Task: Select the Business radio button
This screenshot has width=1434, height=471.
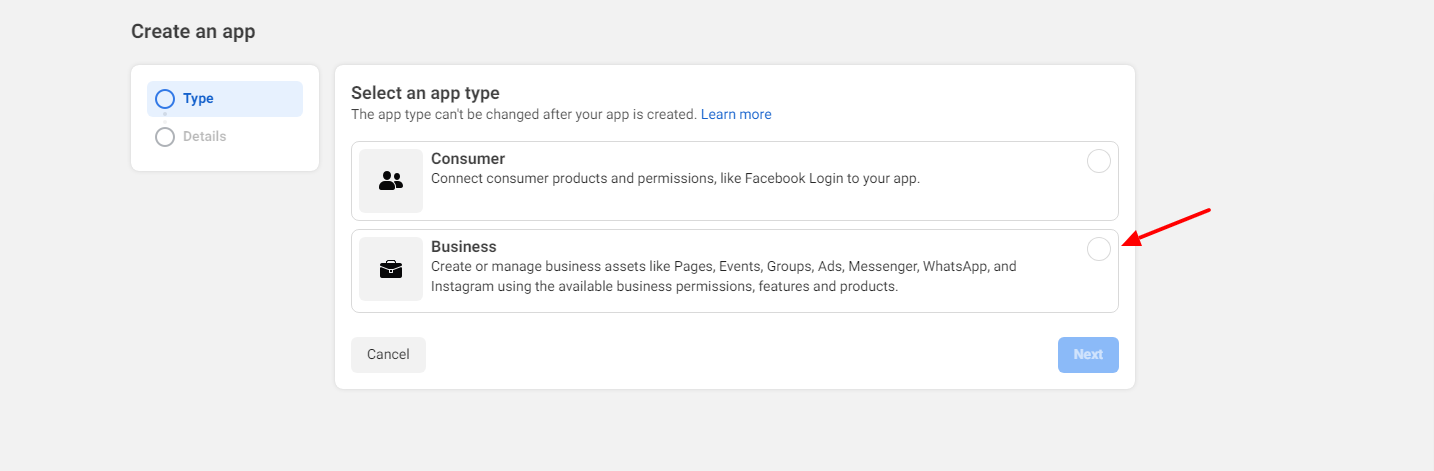Action: (1098, 249)
